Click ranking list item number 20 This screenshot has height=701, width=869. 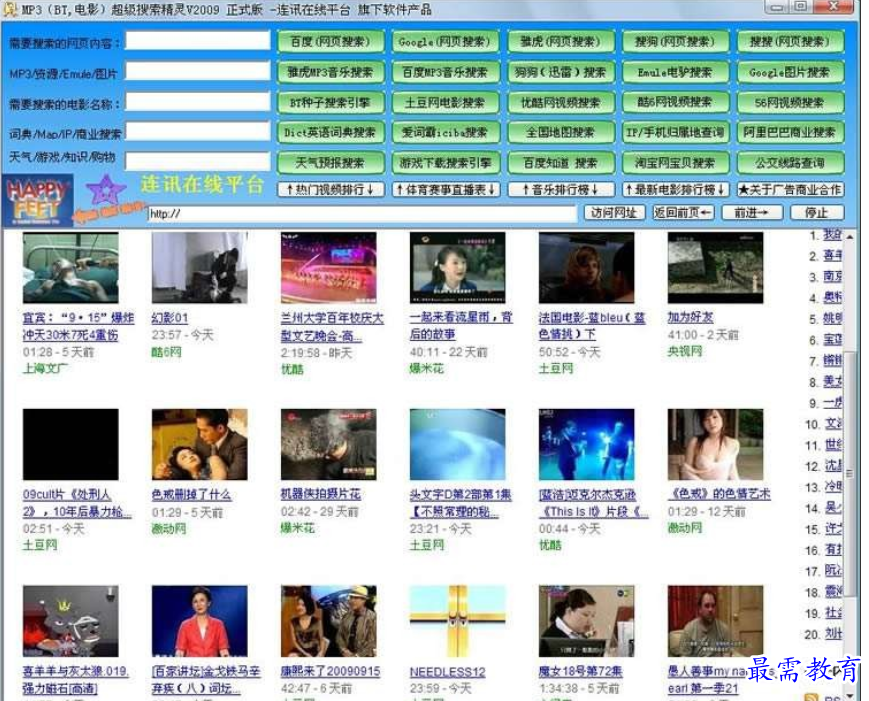(x=833, y=634)
